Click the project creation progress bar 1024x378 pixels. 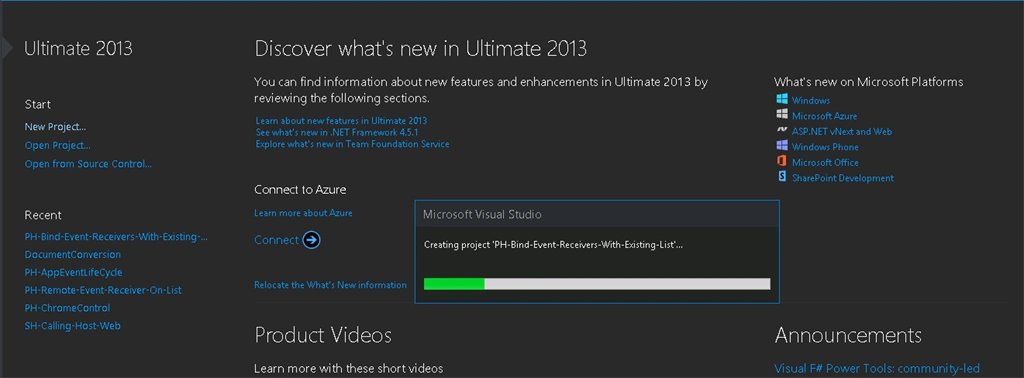(x=597, y=284)
